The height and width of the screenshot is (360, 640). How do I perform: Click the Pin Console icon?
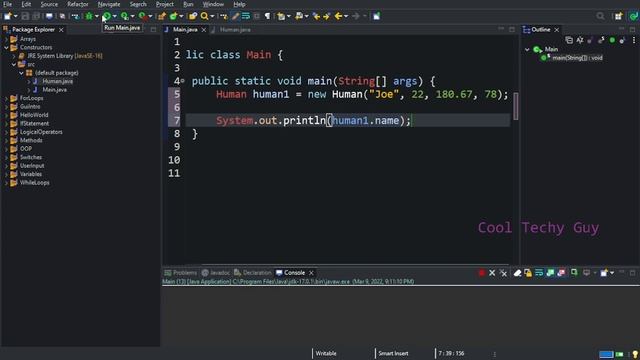coord(574,273)
